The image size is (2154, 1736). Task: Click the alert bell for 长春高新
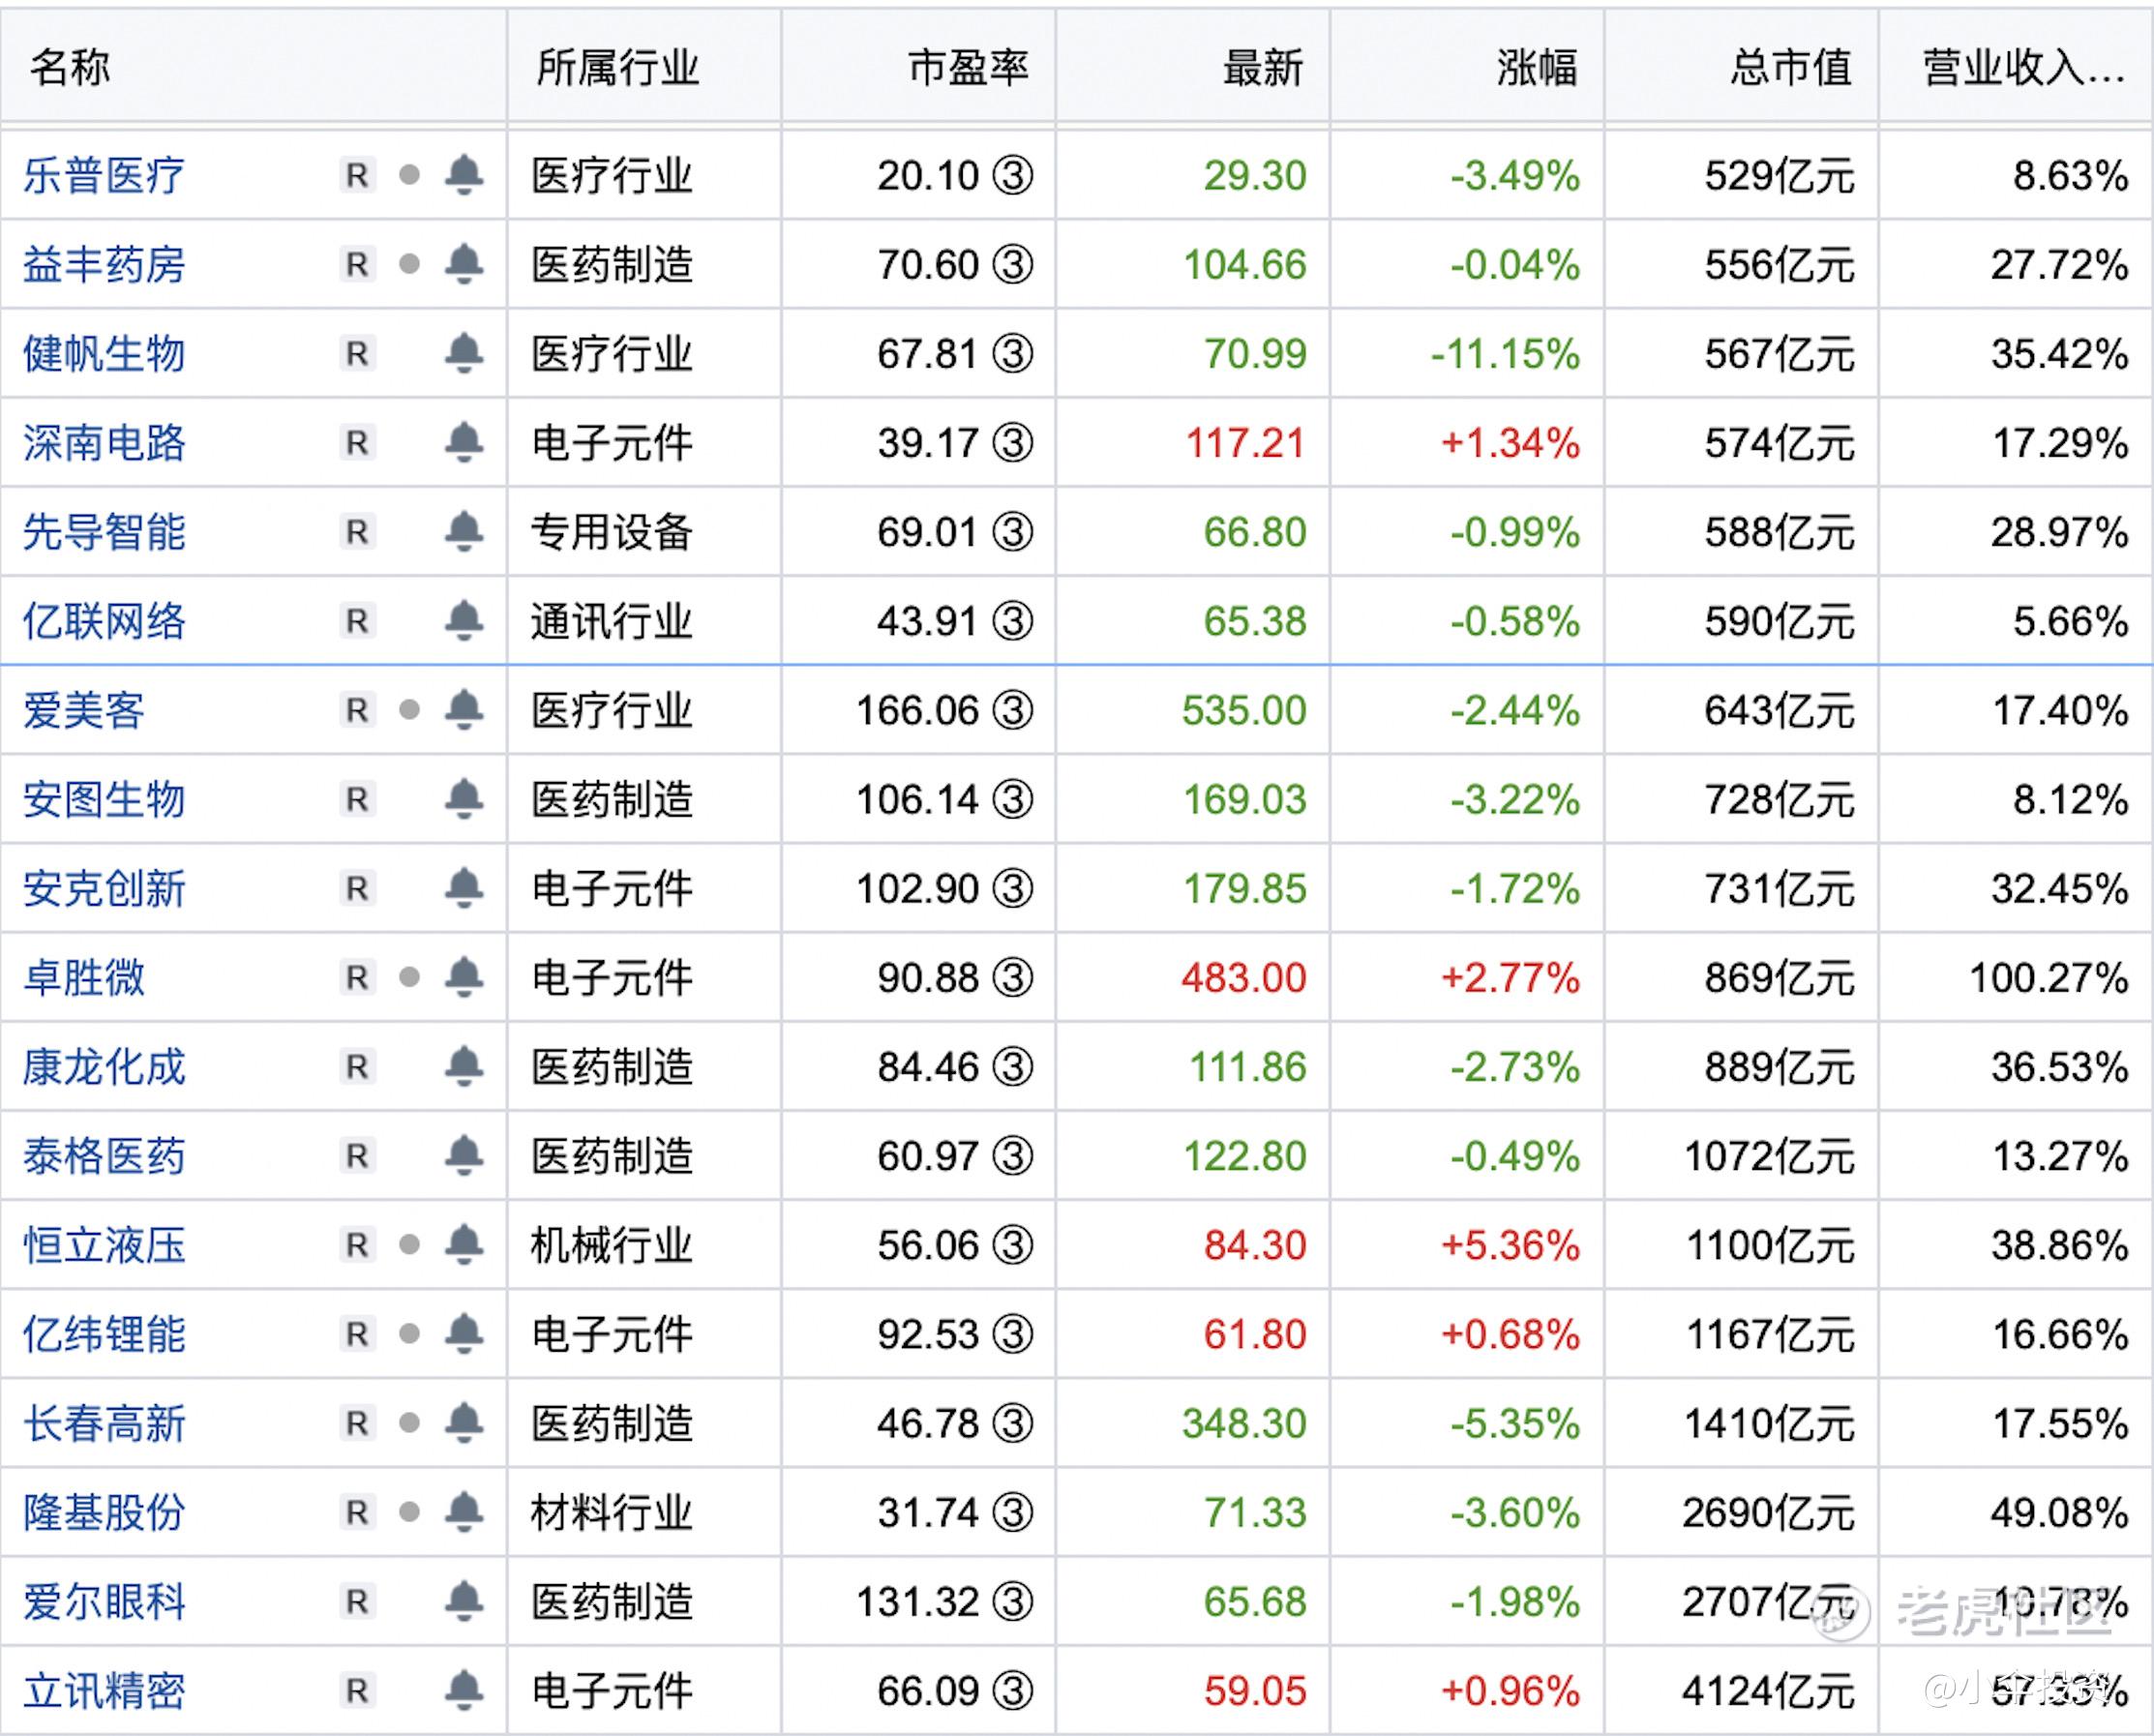[x=464, y=1422]
